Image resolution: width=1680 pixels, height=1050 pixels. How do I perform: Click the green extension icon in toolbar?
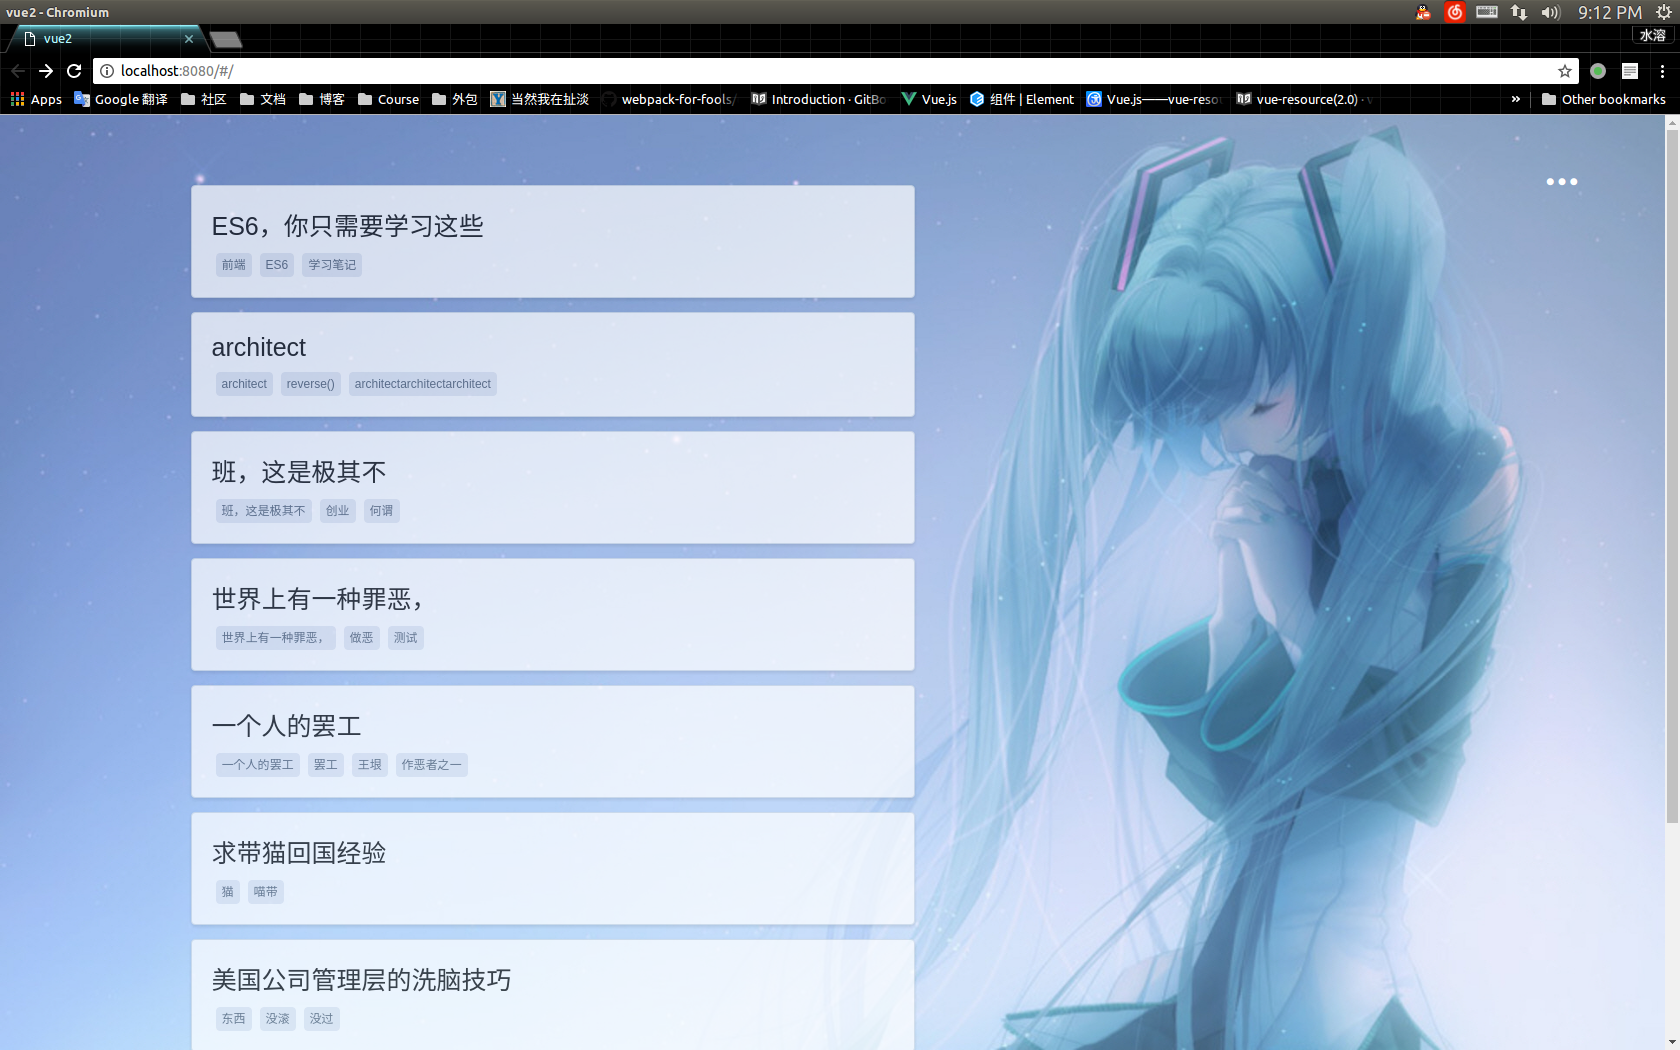(1598, 71)
